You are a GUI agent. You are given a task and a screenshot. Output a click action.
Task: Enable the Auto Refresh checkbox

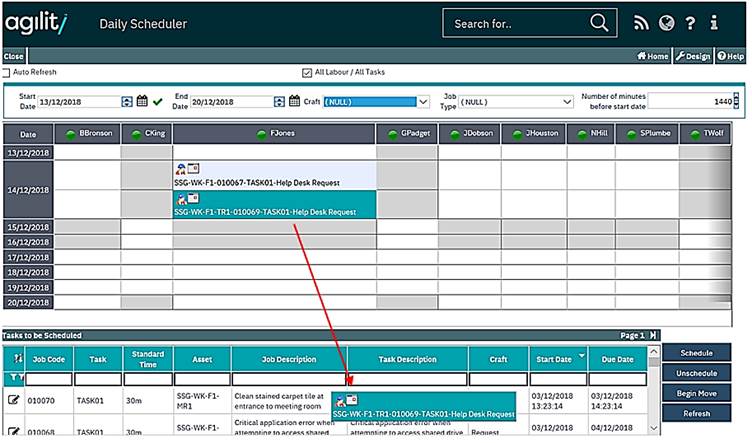(x=6, y=73)
